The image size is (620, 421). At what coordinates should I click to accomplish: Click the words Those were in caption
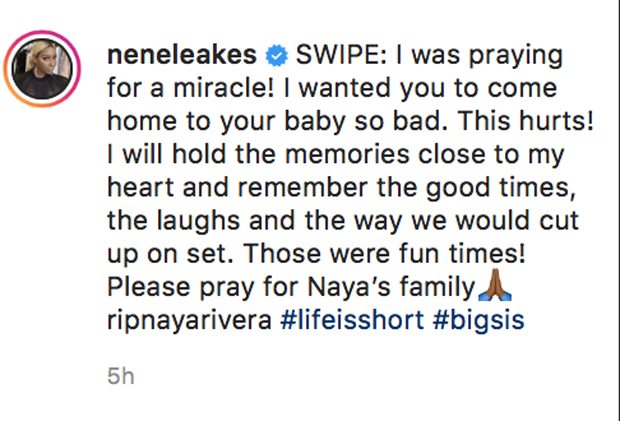tap(316, 254)
